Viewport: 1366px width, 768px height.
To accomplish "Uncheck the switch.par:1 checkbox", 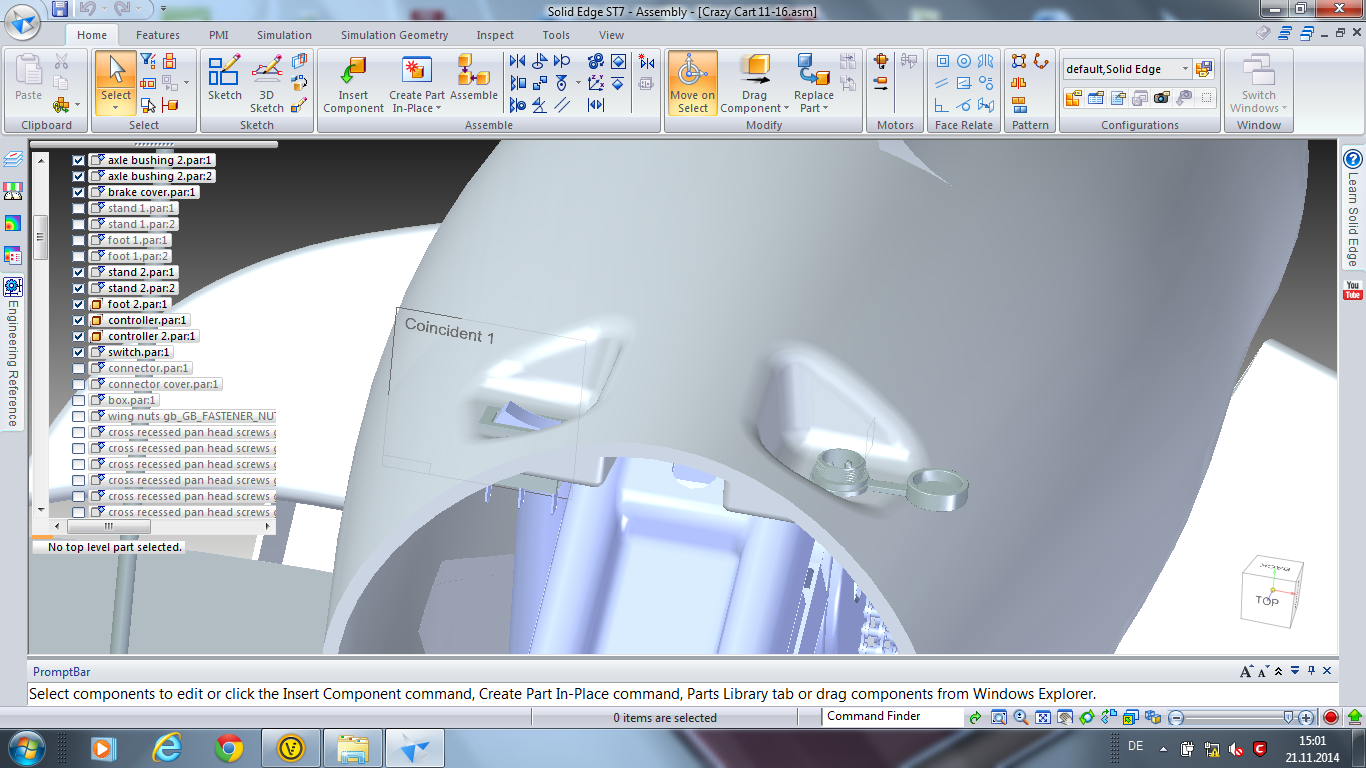I will click(x=79, y=352).
